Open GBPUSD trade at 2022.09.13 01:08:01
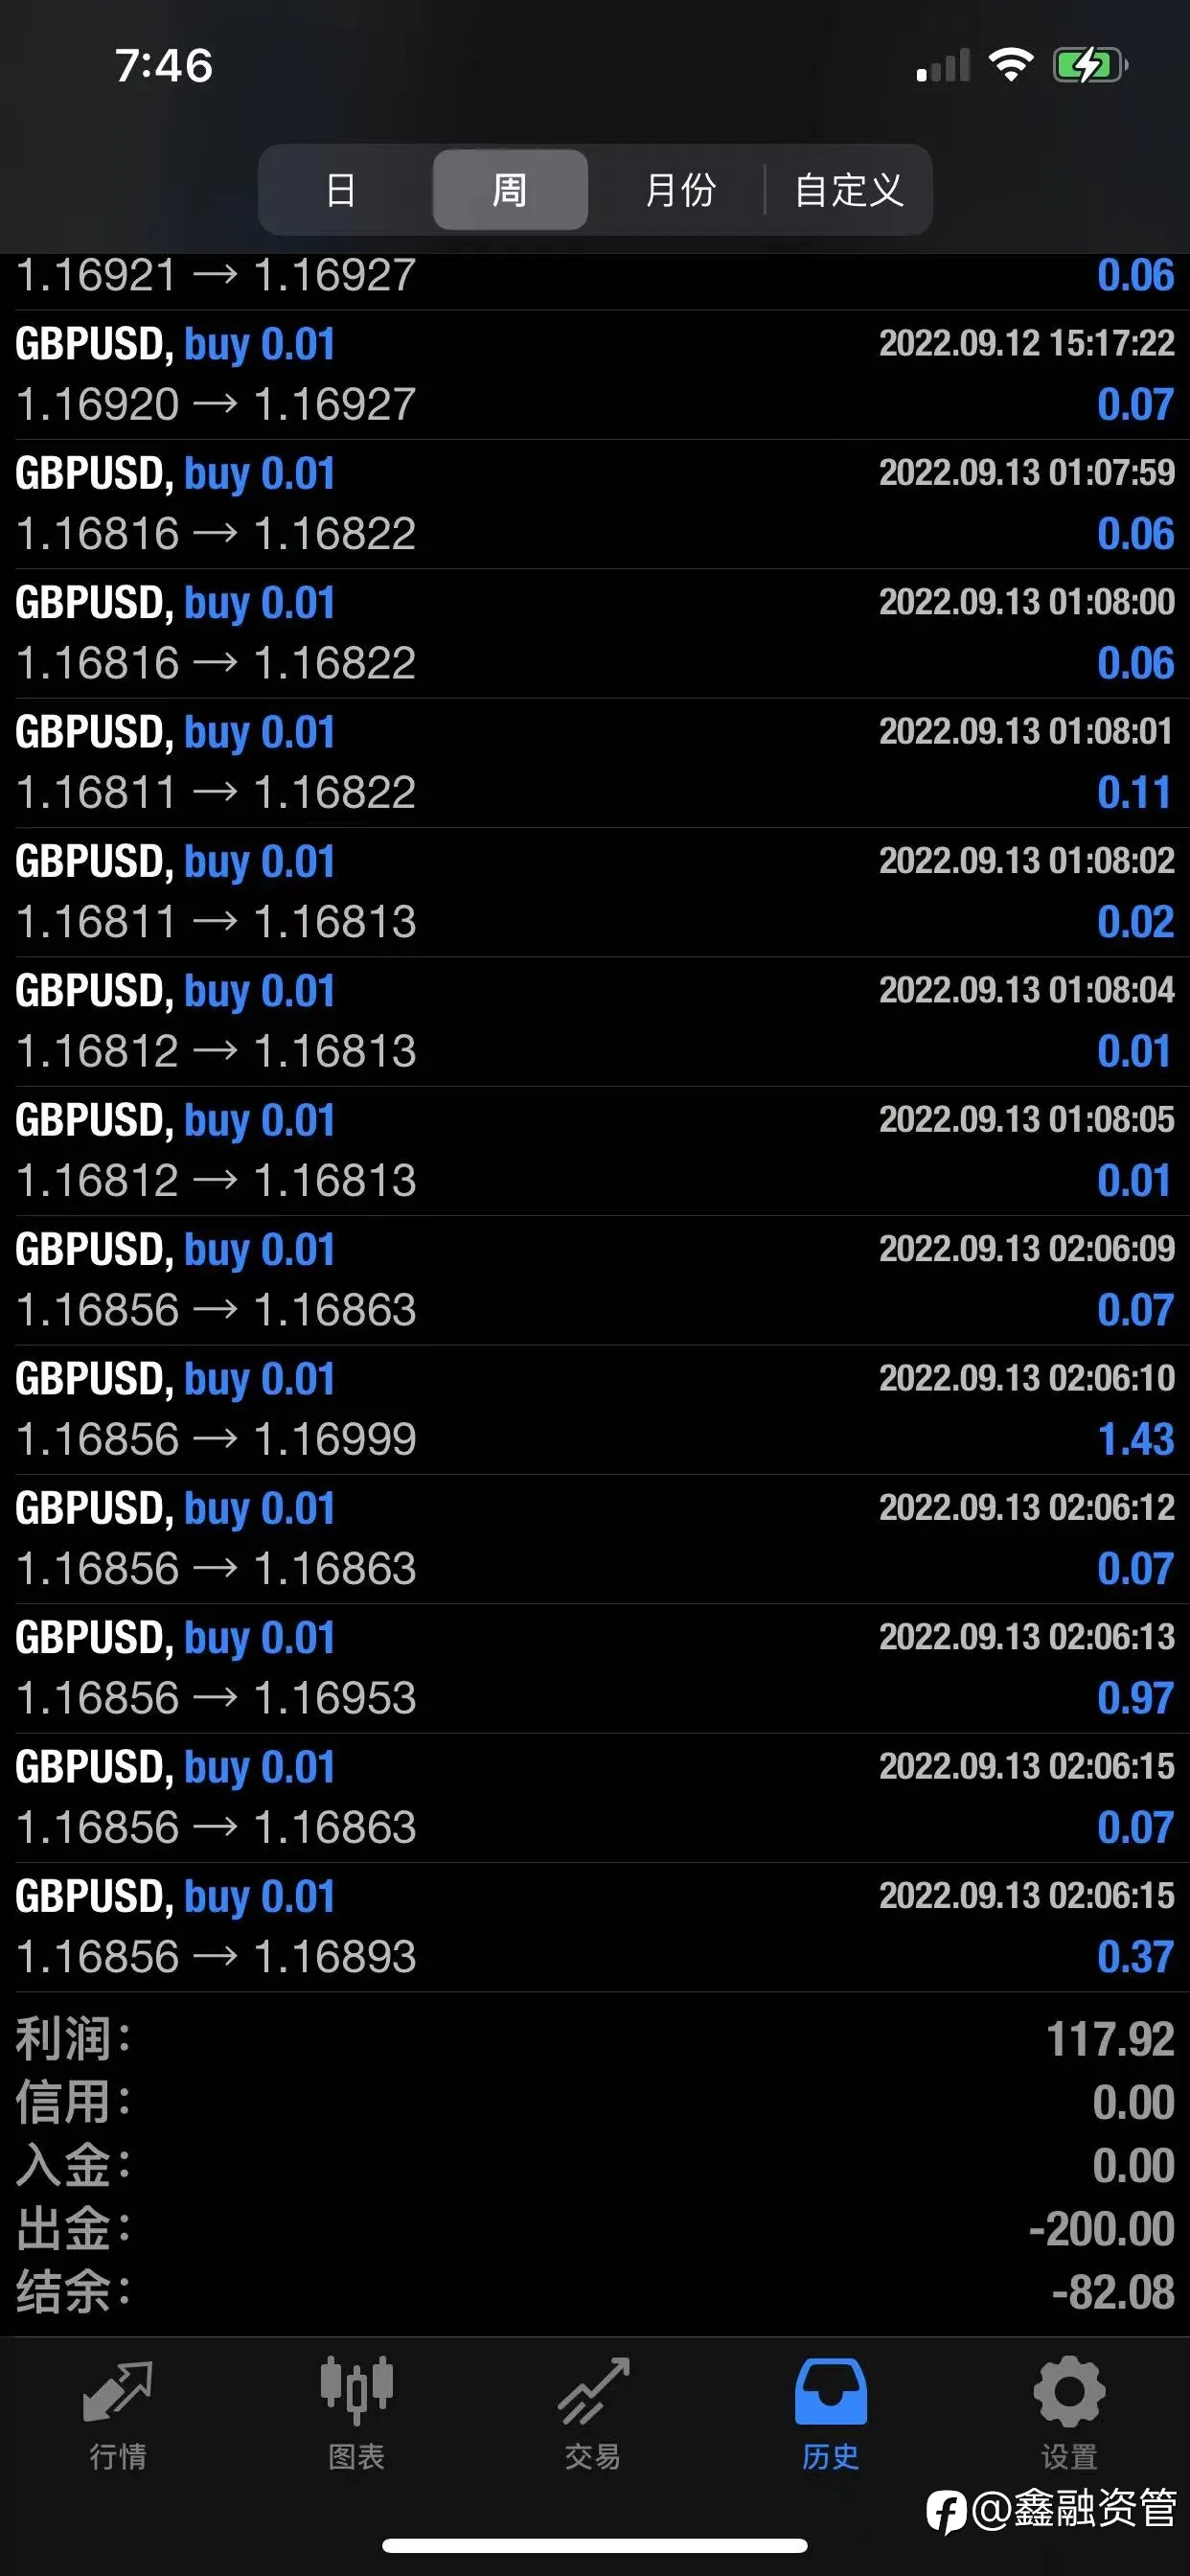The image size is (1190, 2576). coord(595,763)
